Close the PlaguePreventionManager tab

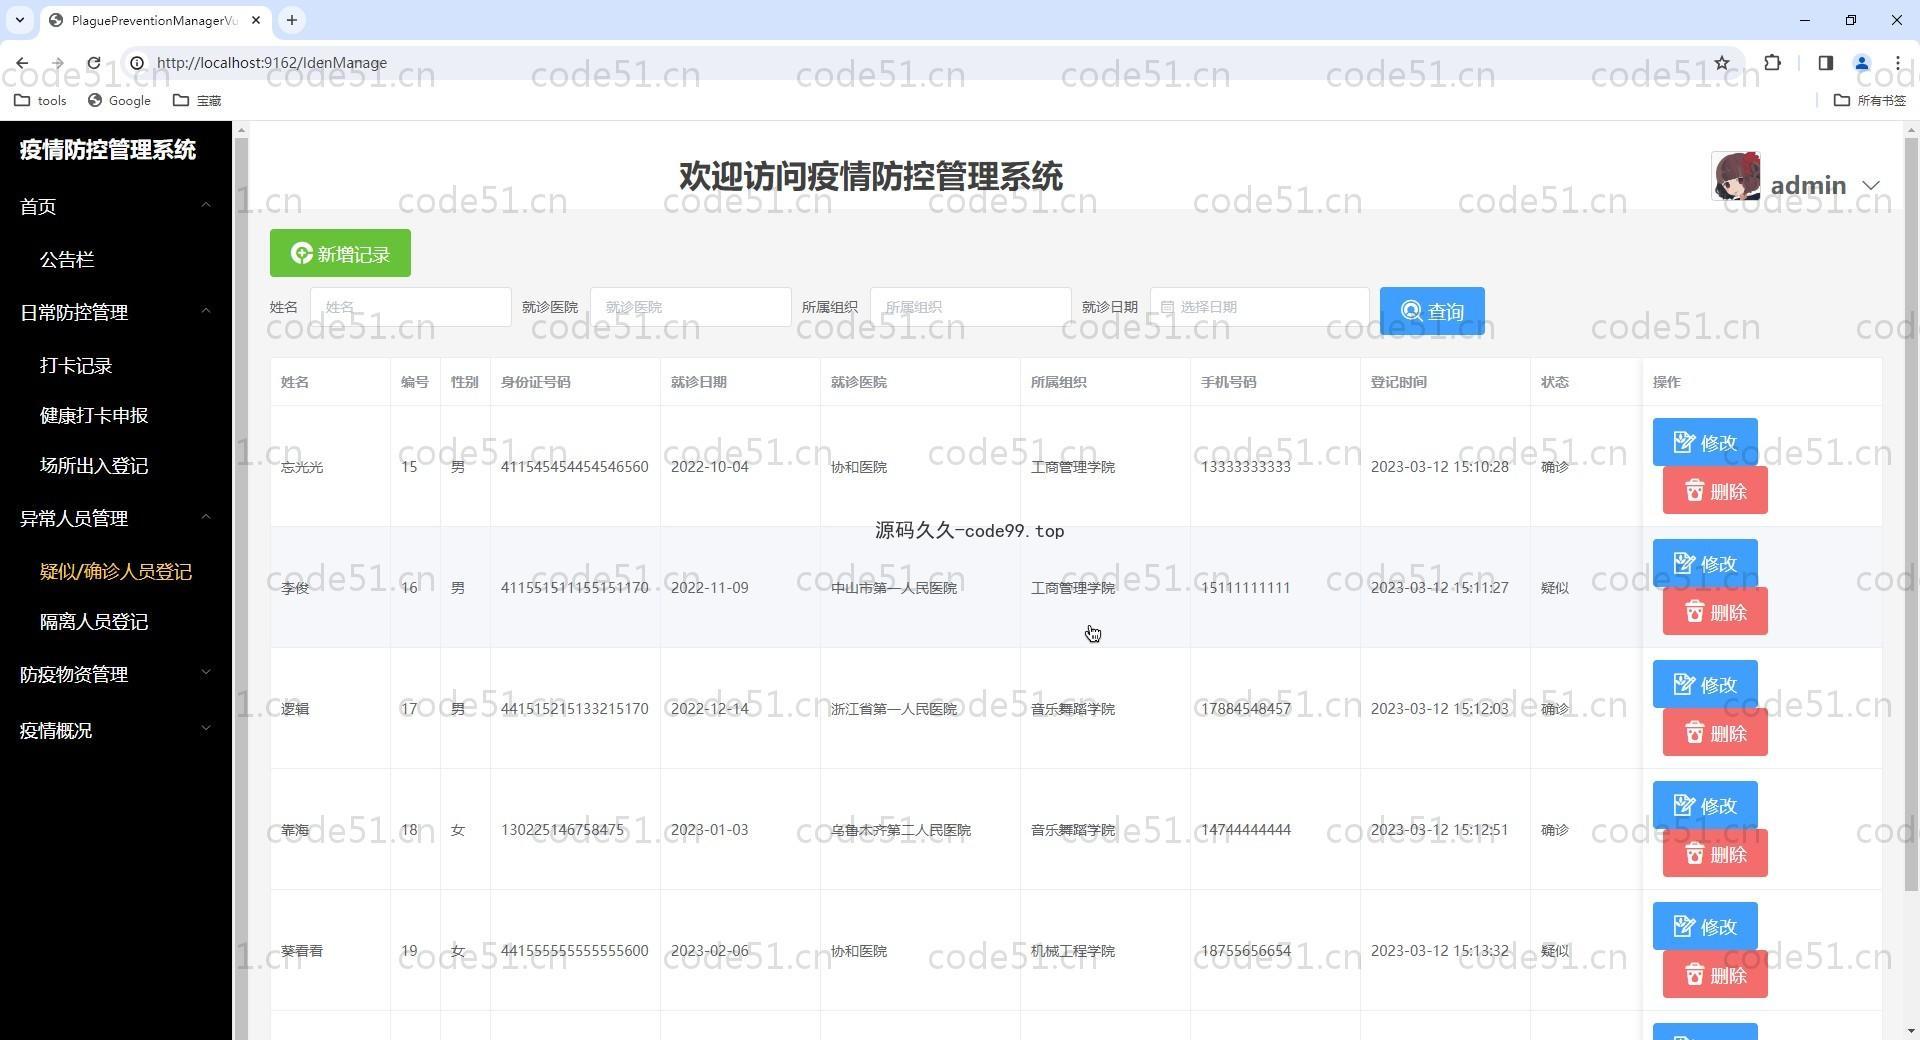click(x=256, y=20)
